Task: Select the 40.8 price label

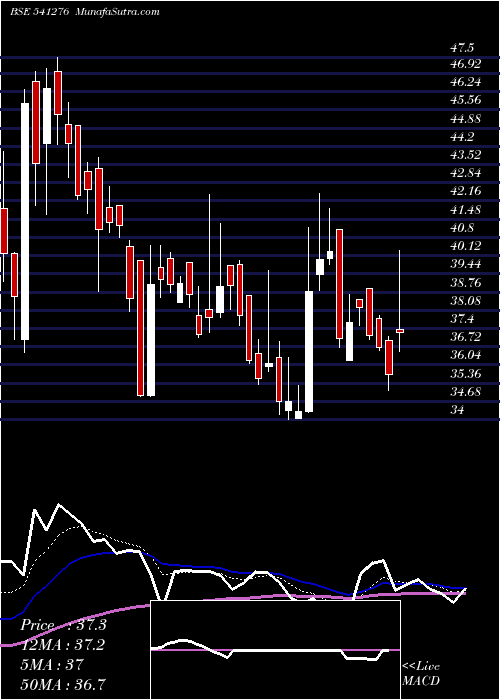Action: point(462,228)
